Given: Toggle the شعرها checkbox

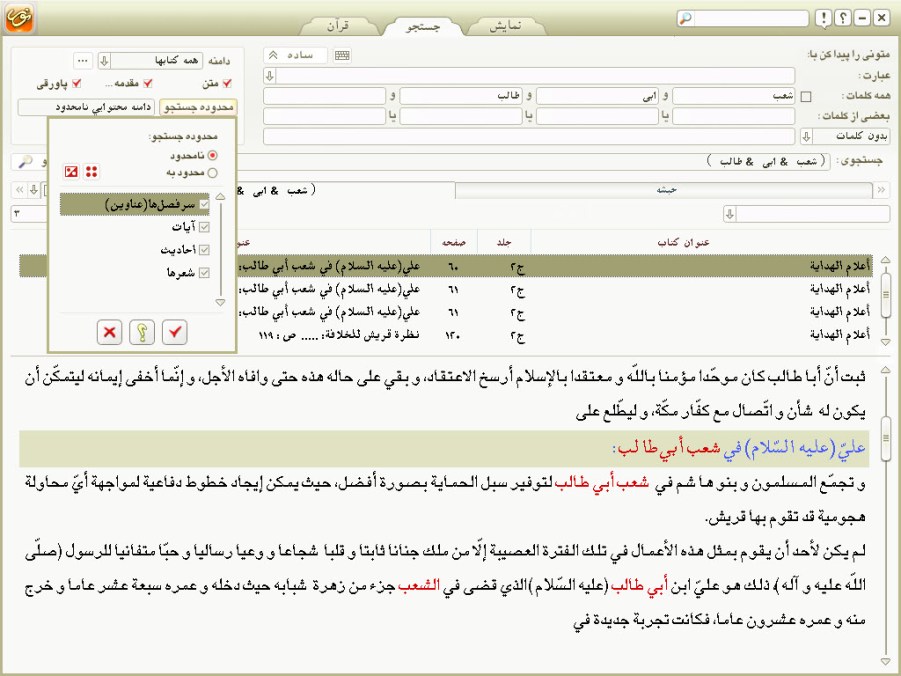Looking at the screenshot, I should pyautogui.click(x=204, y=273).
